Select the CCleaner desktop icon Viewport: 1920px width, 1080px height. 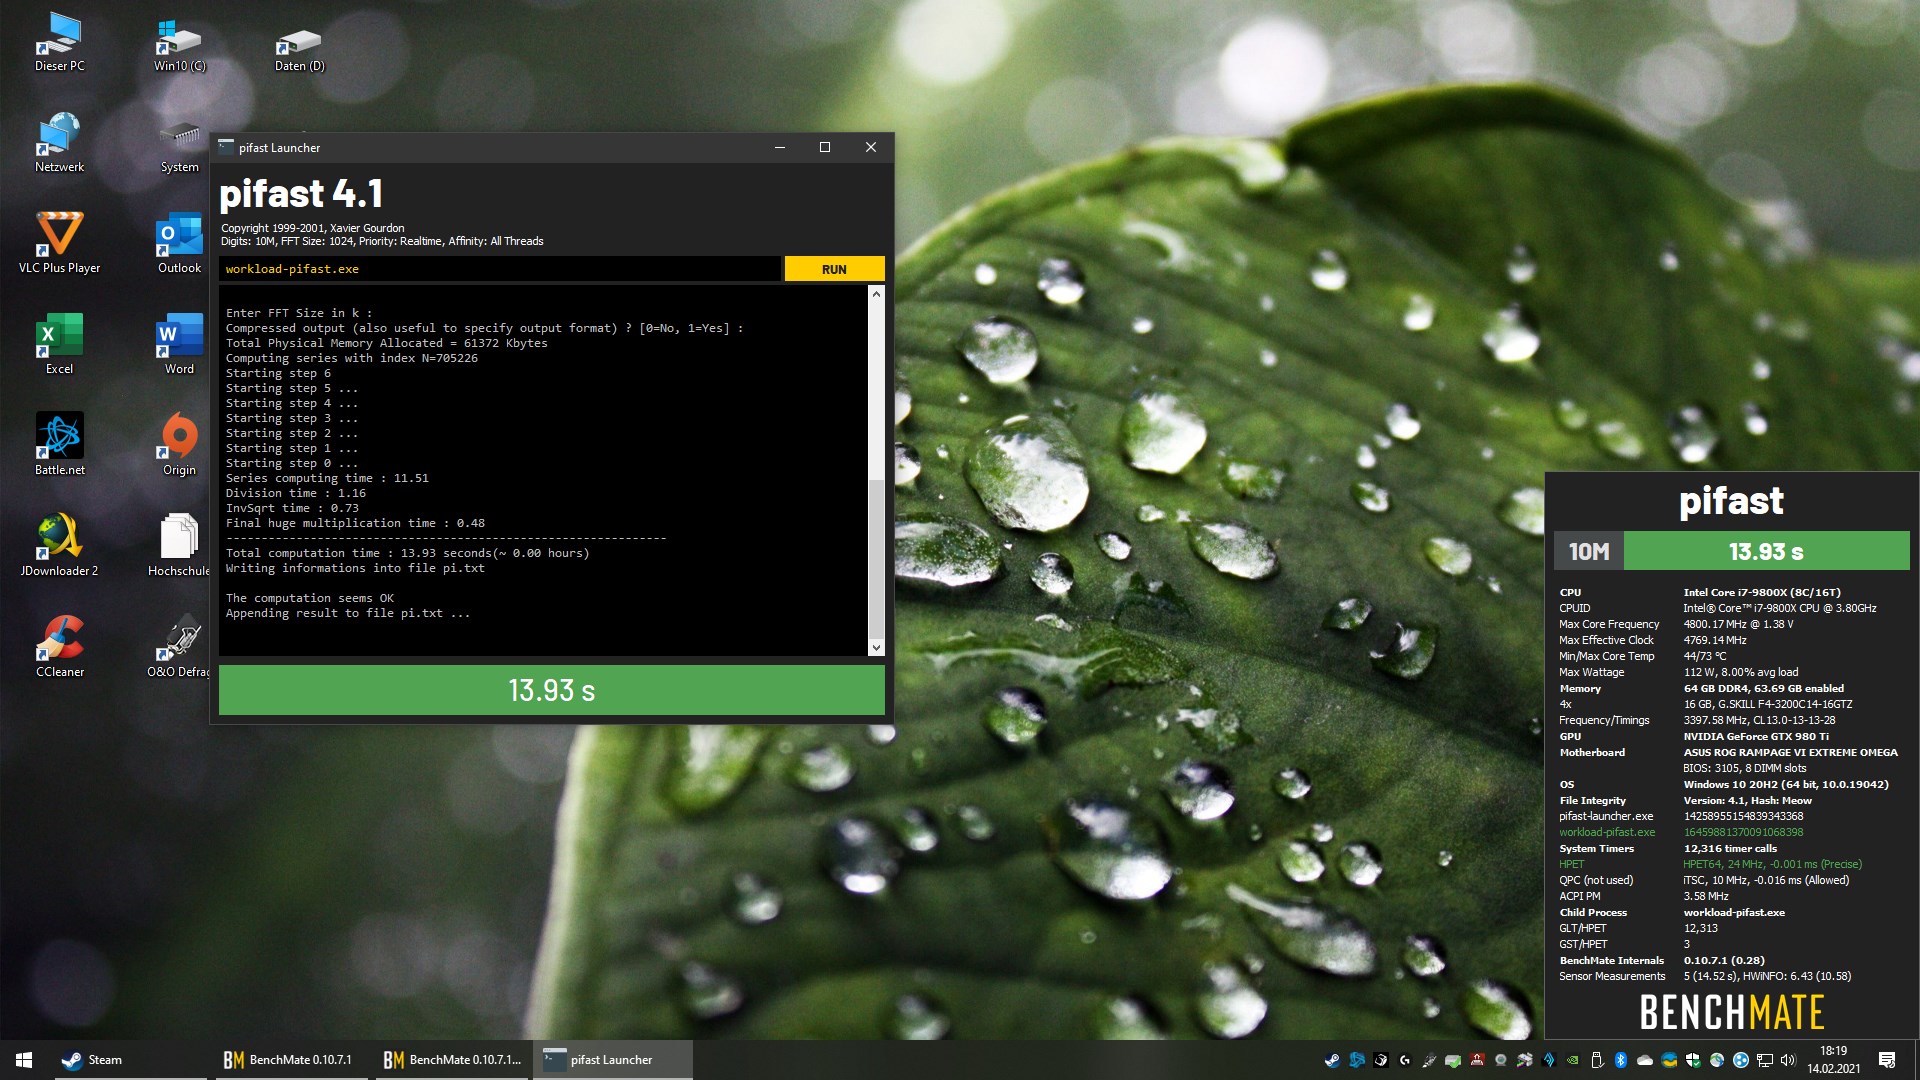60,647
